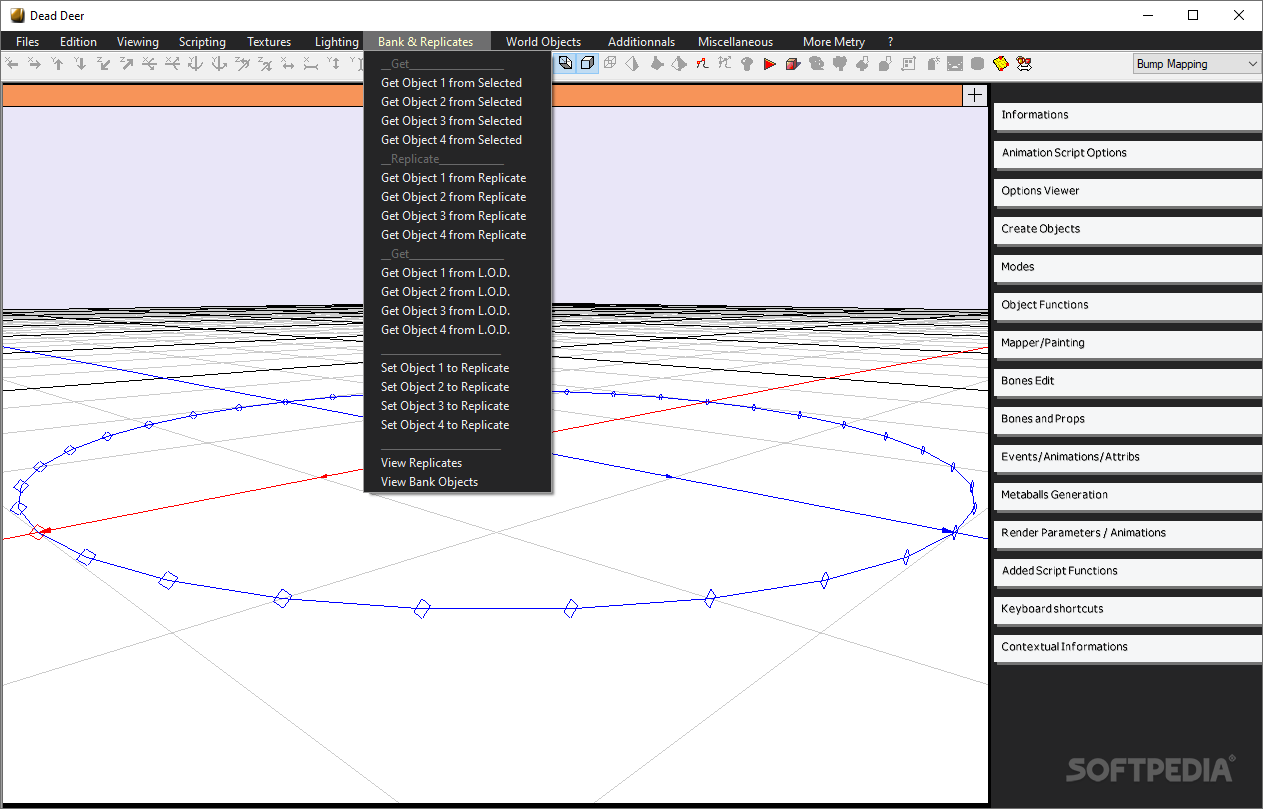
Task: Click the yellow and red note icon
Action: coord(1000,63)
